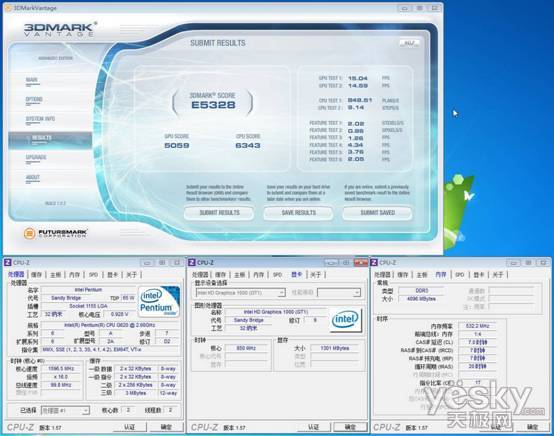Expand the processor selection combo box
The width and height of the screenshot is (554, 436).
[65, 411]
